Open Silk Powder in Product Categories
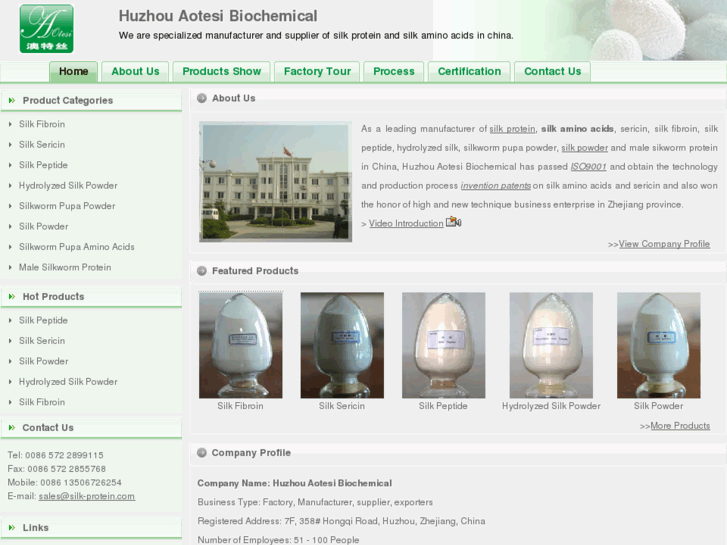727x545 pixels. click(44, 226)
